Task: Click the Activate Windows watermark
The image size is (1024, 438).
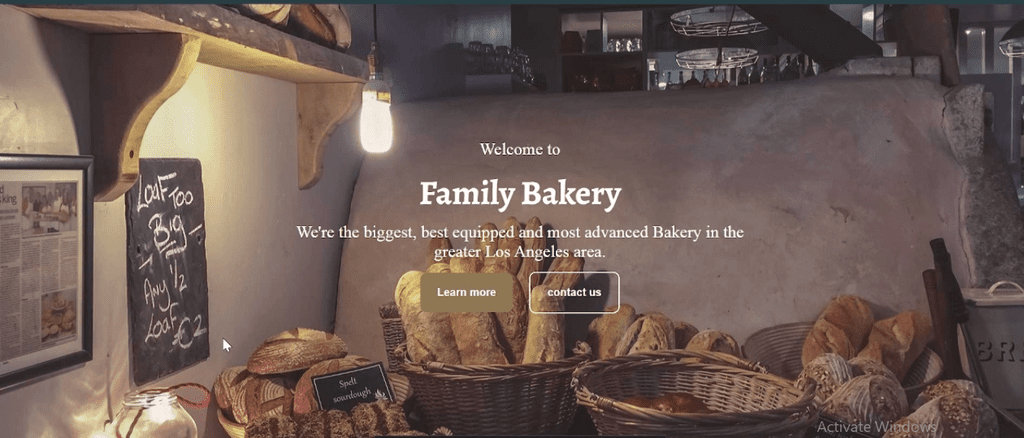Action: (876, 426)
